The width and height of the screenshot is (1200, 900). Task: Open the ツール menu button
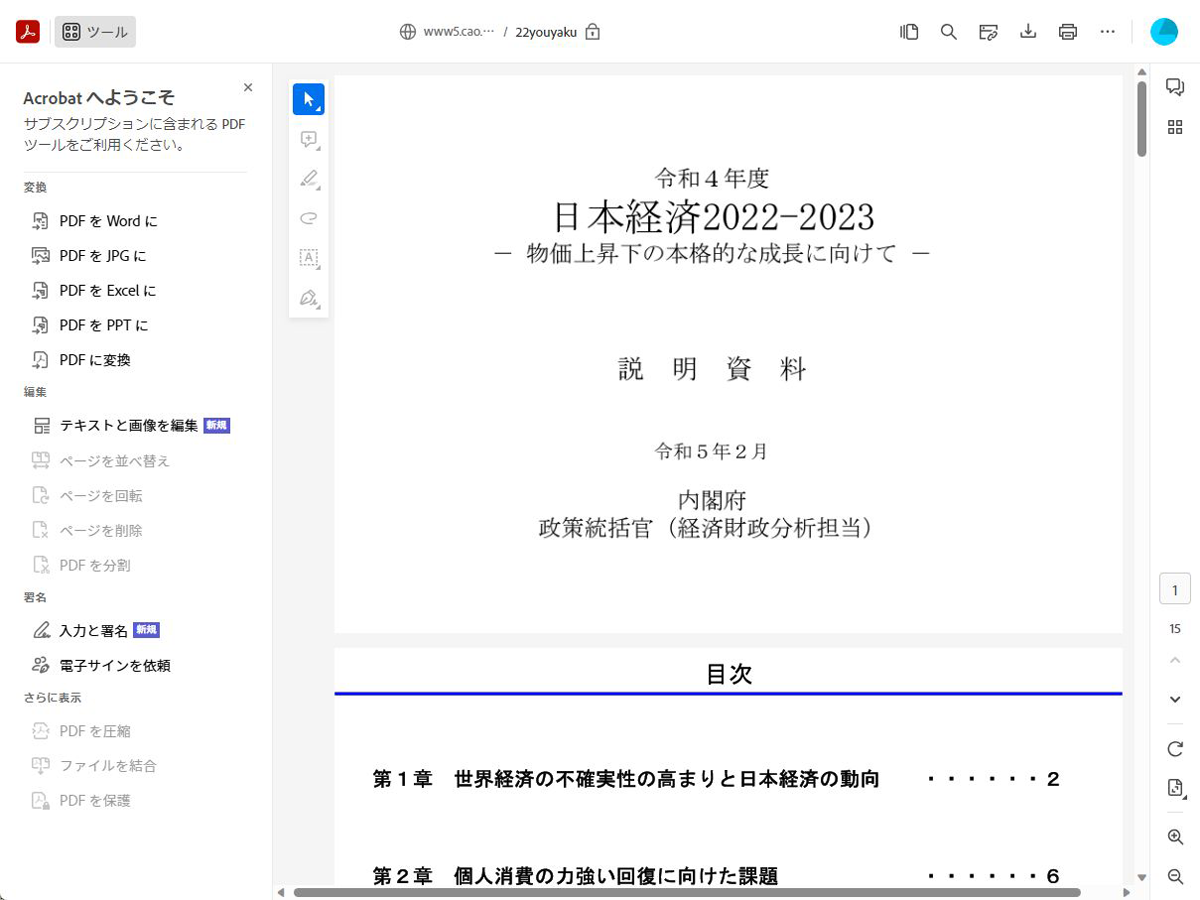[x=95, y=32]
